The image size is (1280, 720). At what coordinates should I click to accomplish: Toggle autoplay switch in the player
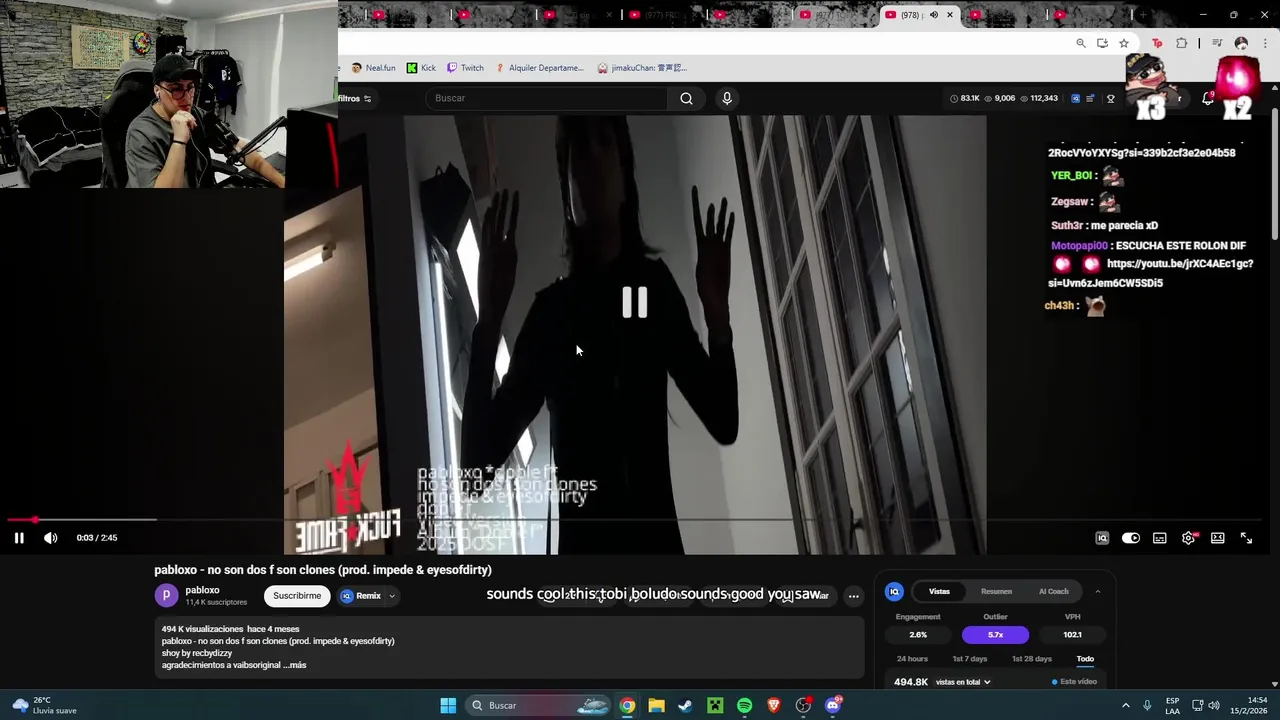(1131, 538)
